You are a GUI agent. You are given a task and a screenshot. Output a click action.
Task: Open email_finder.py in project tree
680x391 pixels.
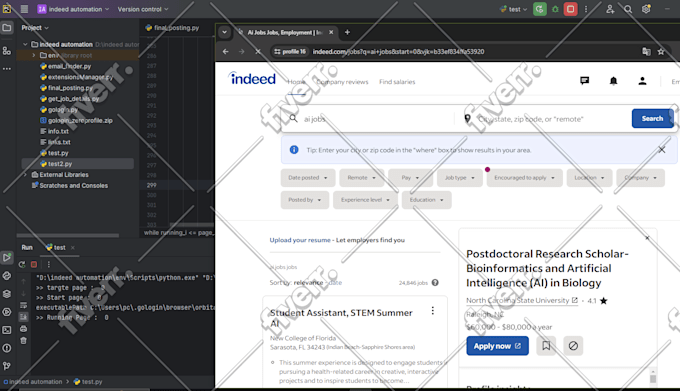point(69,66)
